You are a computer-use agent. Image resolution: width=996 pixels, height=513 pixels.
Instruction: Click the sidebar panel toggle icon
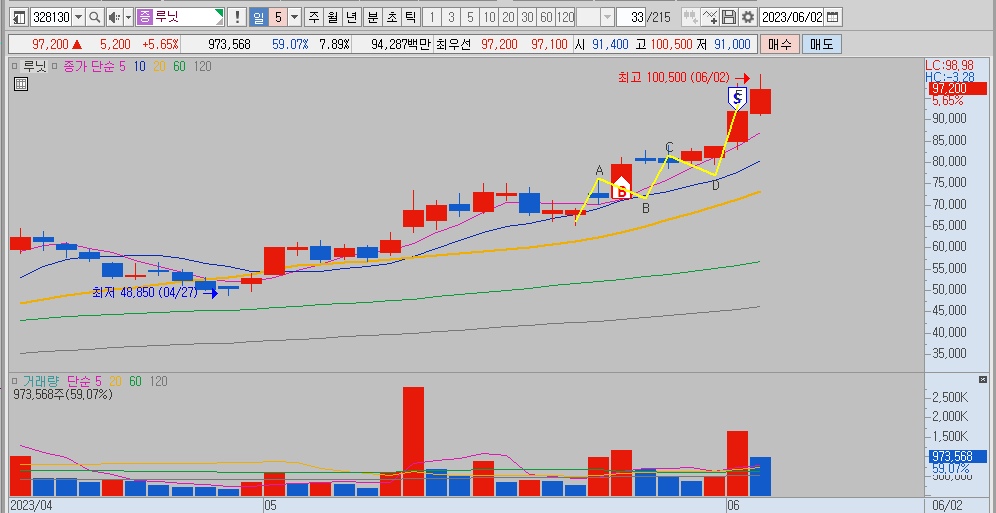pyautogui.click(x=20, y=17)
